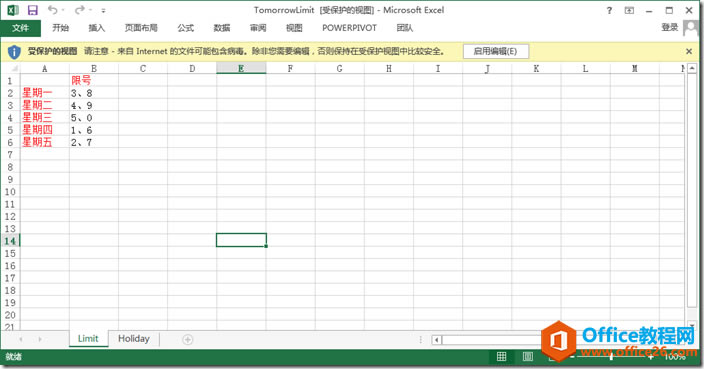
Task: Open the Customize Quick Access Toolbar dropdown
Action: click(x=103, y=10)
